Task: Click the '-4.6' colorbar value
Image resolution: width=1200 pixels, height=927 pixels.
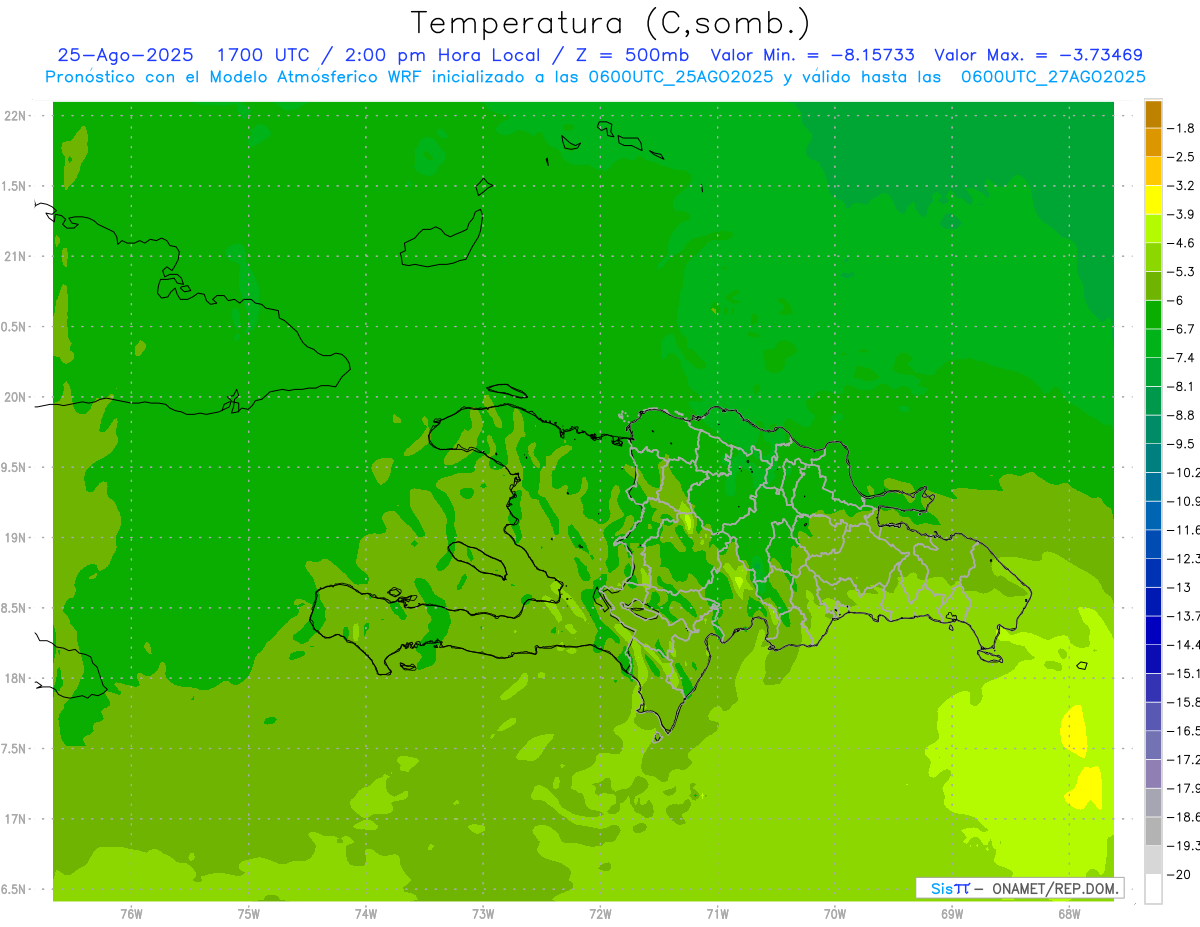Action: pos(1180,243)
